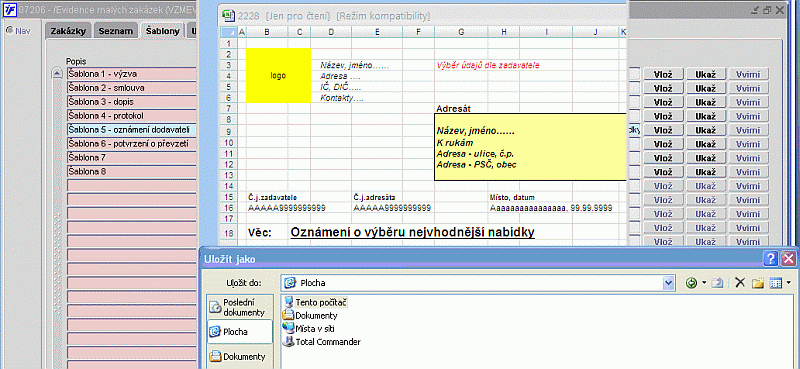Click the Šablona 1 - výzva description field
The height and width of the screenshot is (369, 800).
point(132,74)
